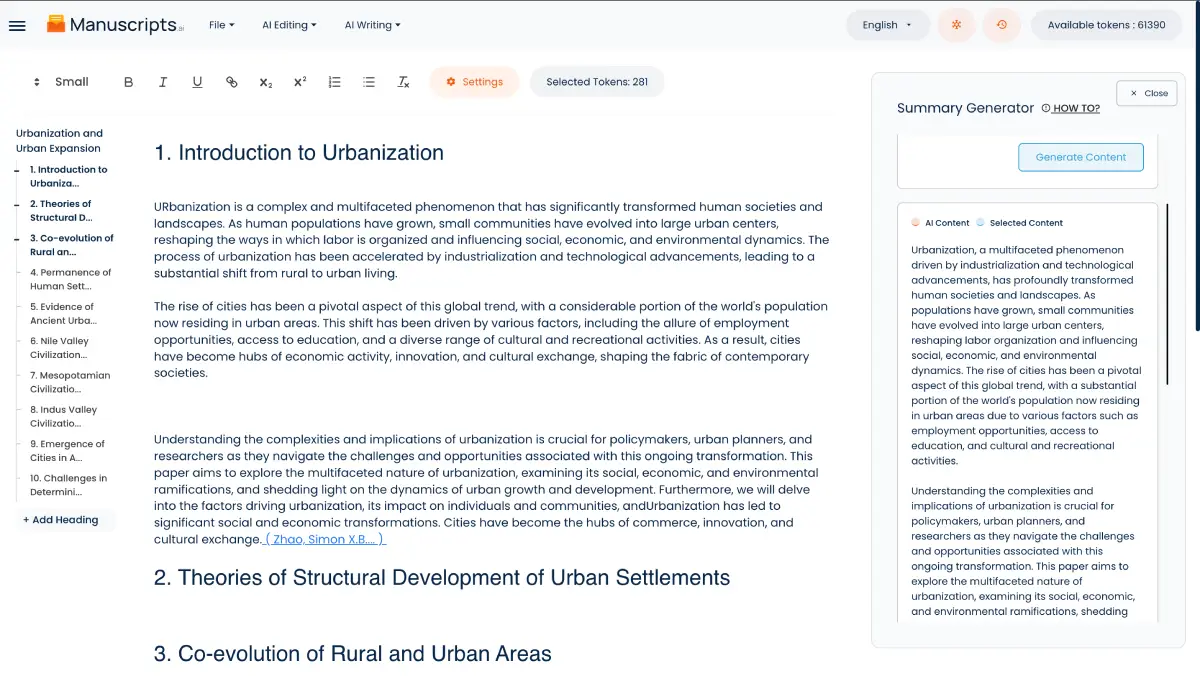Screen dimensions: 1200x681
Task: Clear text formatting
Action: click(403, 82)
